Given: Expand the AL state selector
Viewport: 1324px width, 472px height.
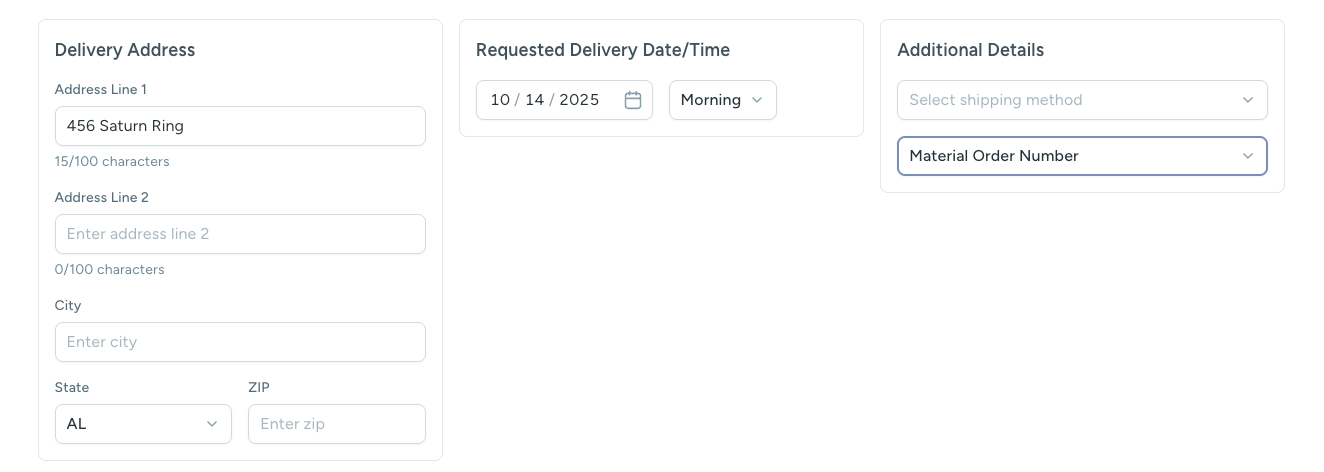Looking at the screenshot, I should coord(132,424).
